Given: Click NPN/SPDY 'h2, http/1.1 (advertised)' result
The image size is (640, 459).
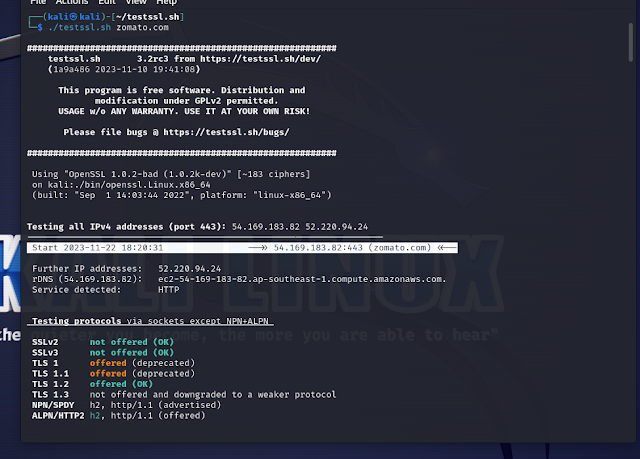Looking at the screenshot, I should pos(156,405).
